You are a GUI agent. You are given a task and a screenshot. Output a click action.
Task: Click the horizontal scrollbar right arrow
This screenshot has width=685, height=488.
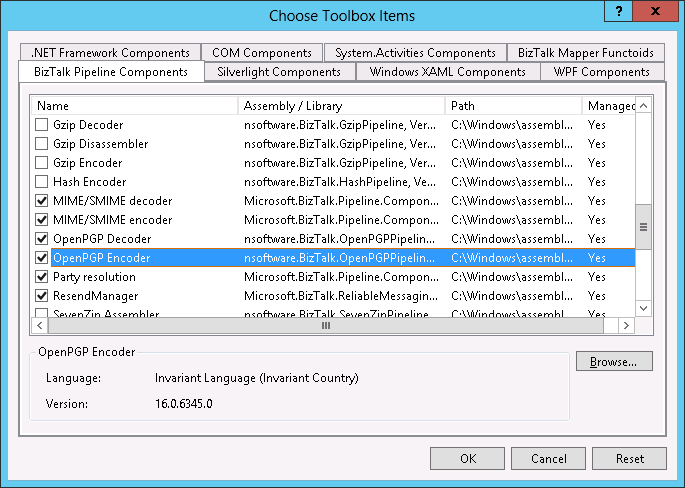pos(626,325)
